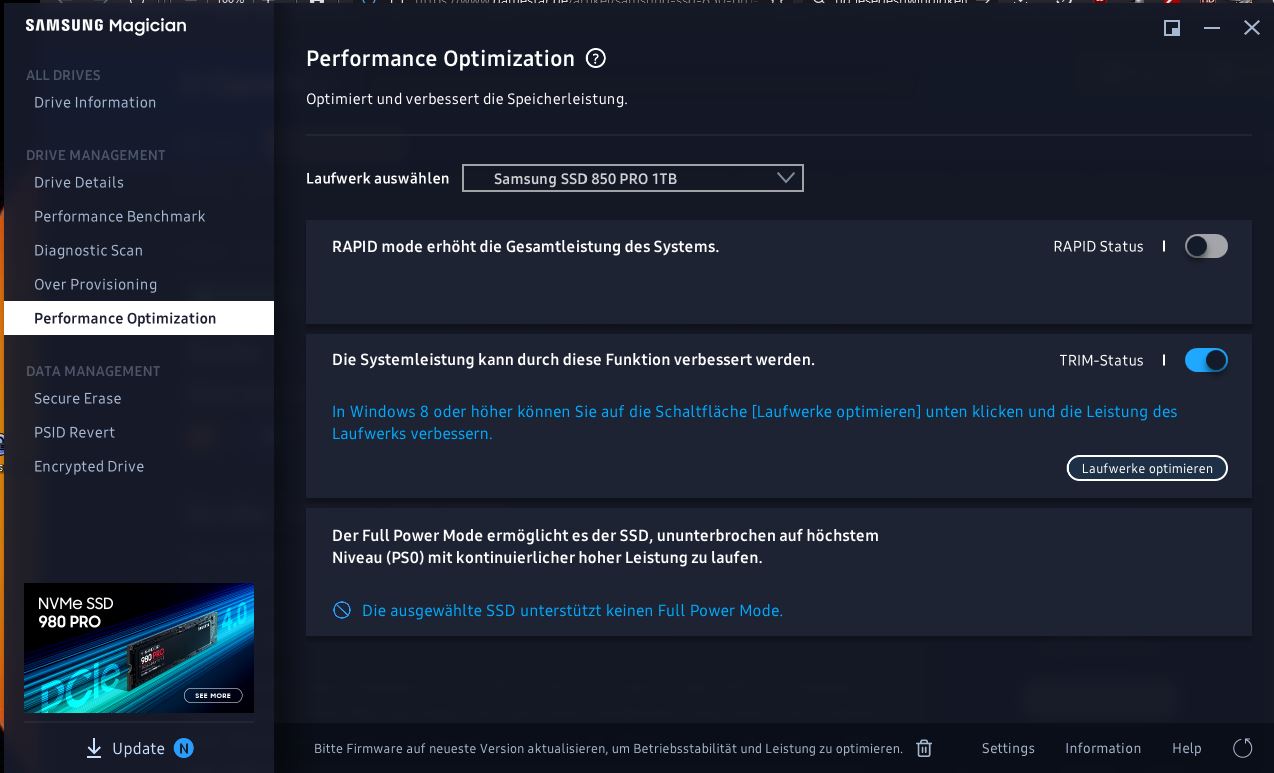The width and height of the screenshot is (1274, 773).
Task: Click the Laufwerk auswählen label
Action: pyautogui.click(x=378, y=179)
